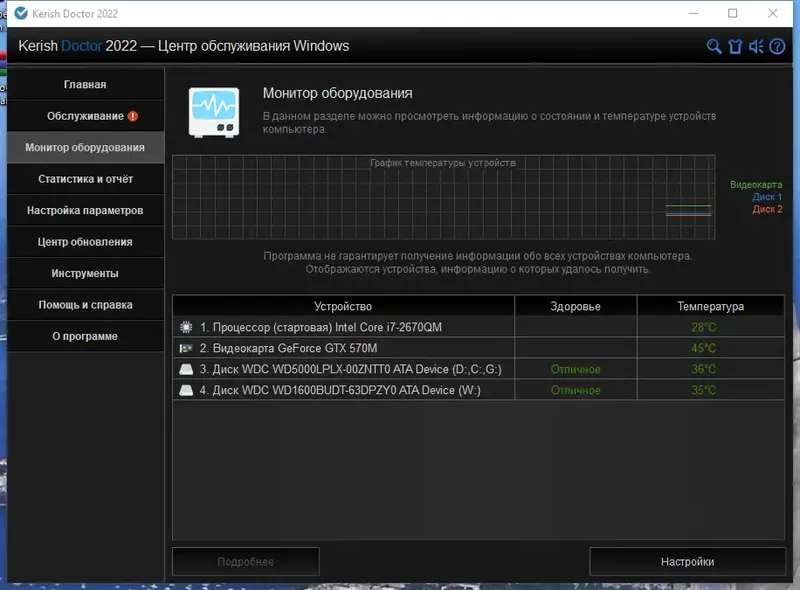
Task: Toggle the sound speaker icon in header
Action: (756, 46)
